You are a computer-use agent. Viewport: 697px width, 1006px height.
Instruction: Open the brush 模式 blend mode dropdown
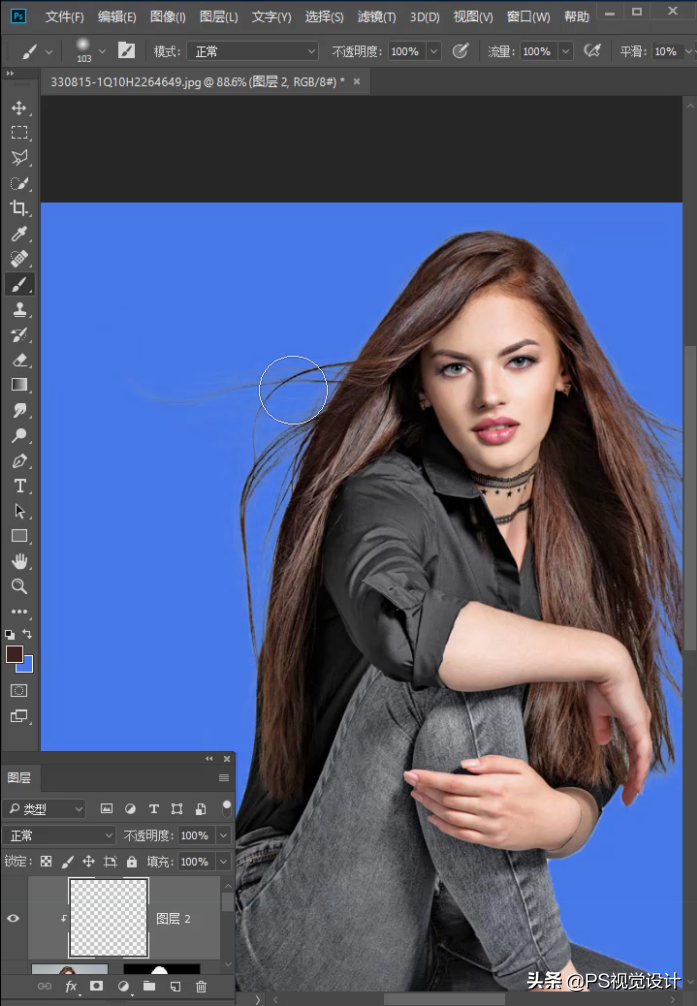tap(252, 51)
